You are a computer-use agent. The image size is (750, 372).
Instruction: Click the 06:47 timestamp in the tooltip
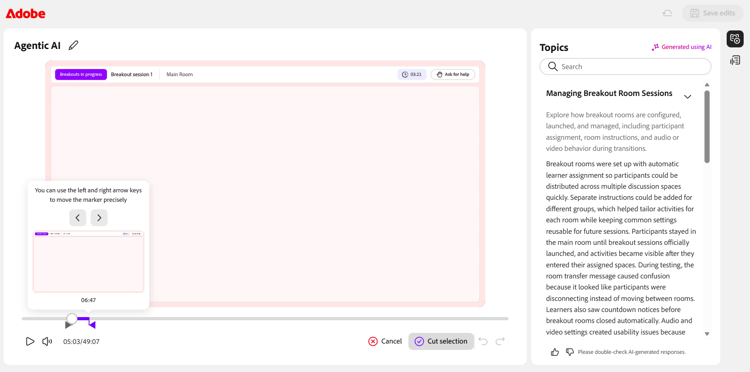click(x=88, y=300)
